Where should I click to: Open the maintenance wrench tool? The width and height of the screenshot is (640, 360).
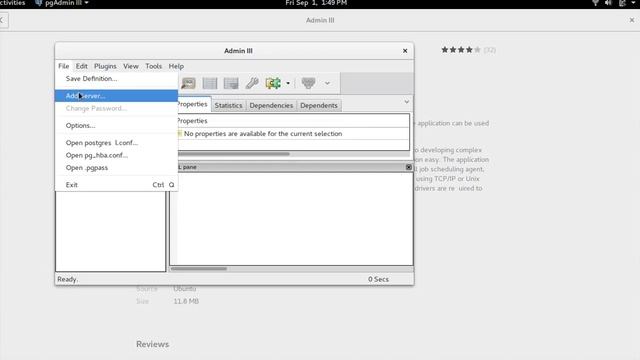(x=252, y=83)
